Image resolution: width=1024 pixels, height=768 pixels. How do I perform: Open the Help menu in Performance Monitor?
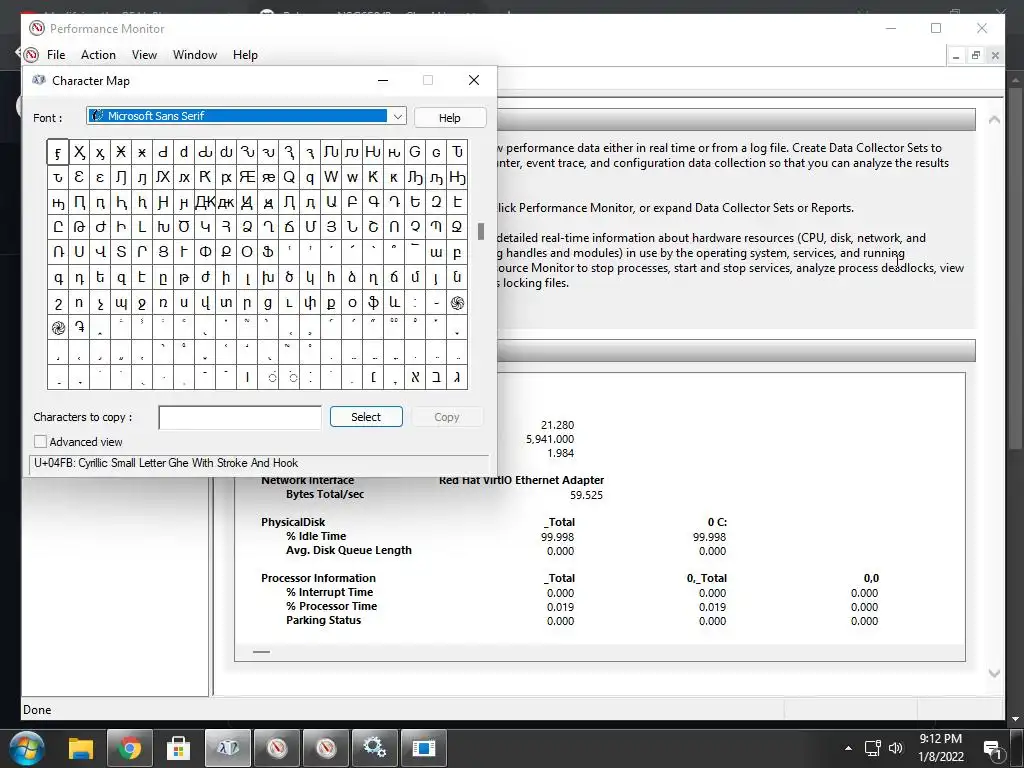pos(245,55)
